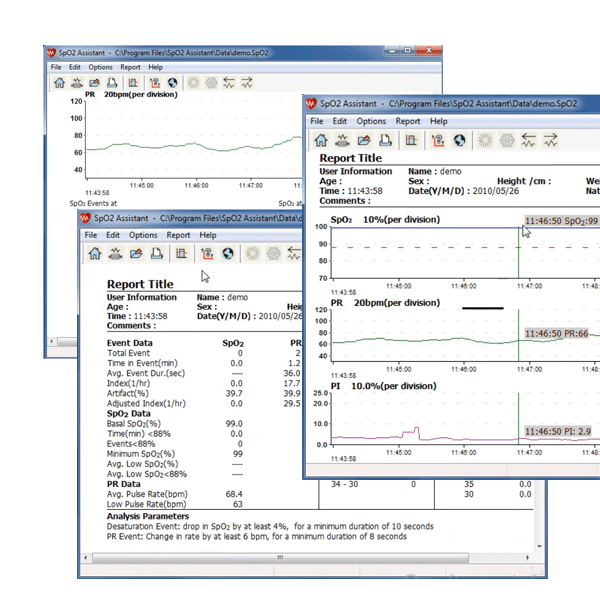Click open-folder icon in the back PR-only window

(x=94, y=84)
